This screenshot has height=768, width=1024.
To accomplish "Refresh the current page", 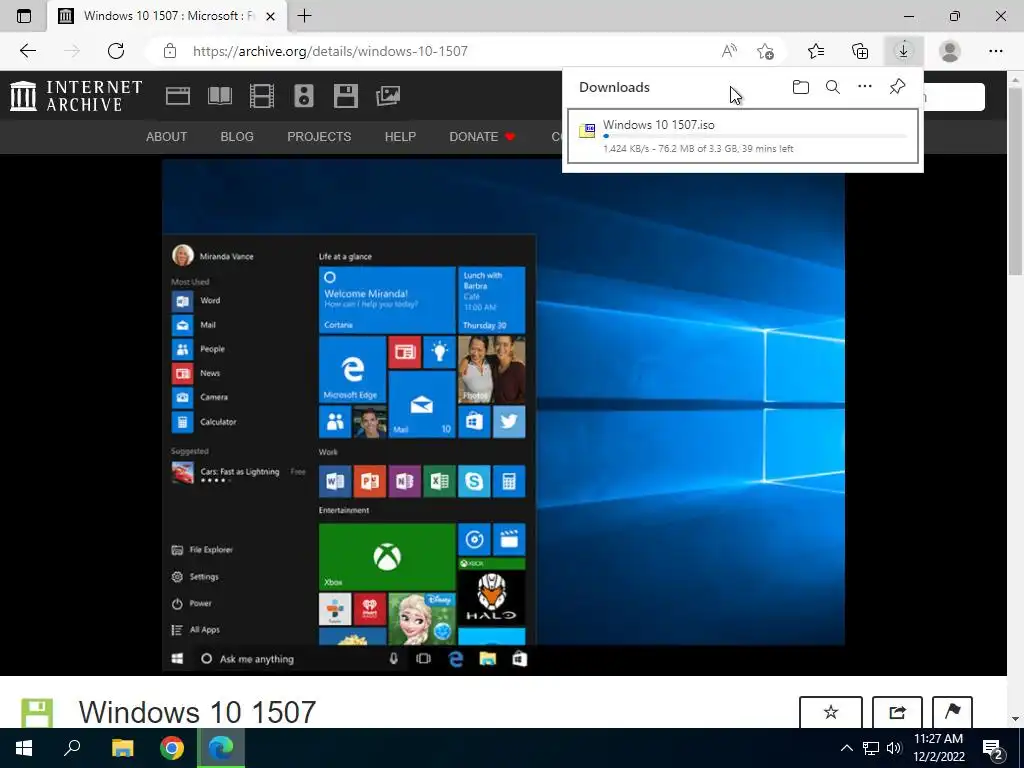I will click(x=116, y=51).
